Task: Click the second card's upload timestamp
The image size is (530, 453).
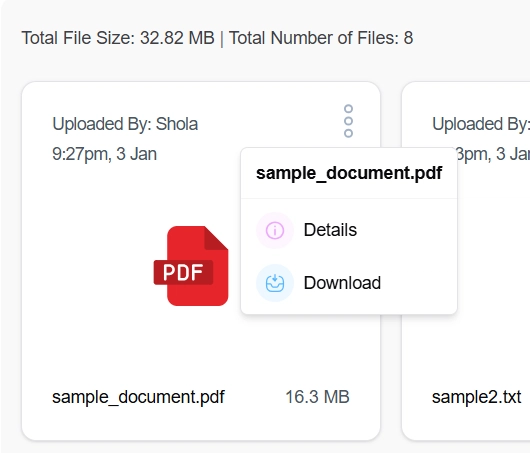Action: pos(493,154)
